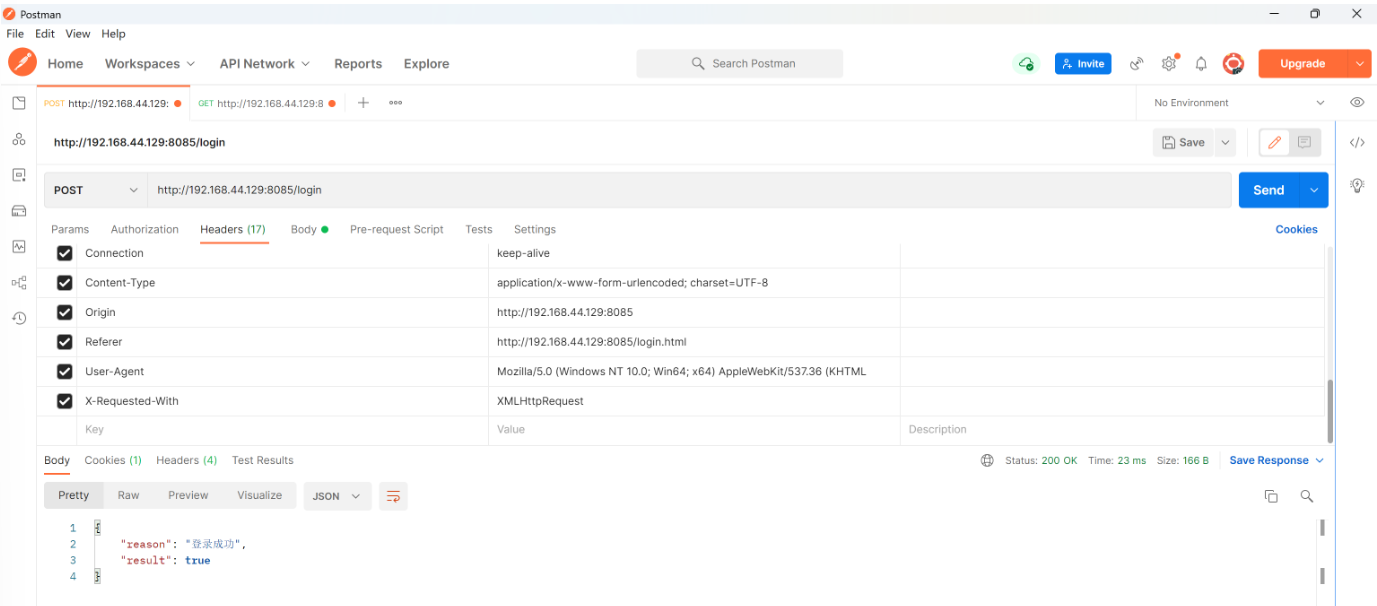Screen dimensions: 1377x606
Task: Open the Send options dropdown arrow
Action: (x=1314, y=190)
